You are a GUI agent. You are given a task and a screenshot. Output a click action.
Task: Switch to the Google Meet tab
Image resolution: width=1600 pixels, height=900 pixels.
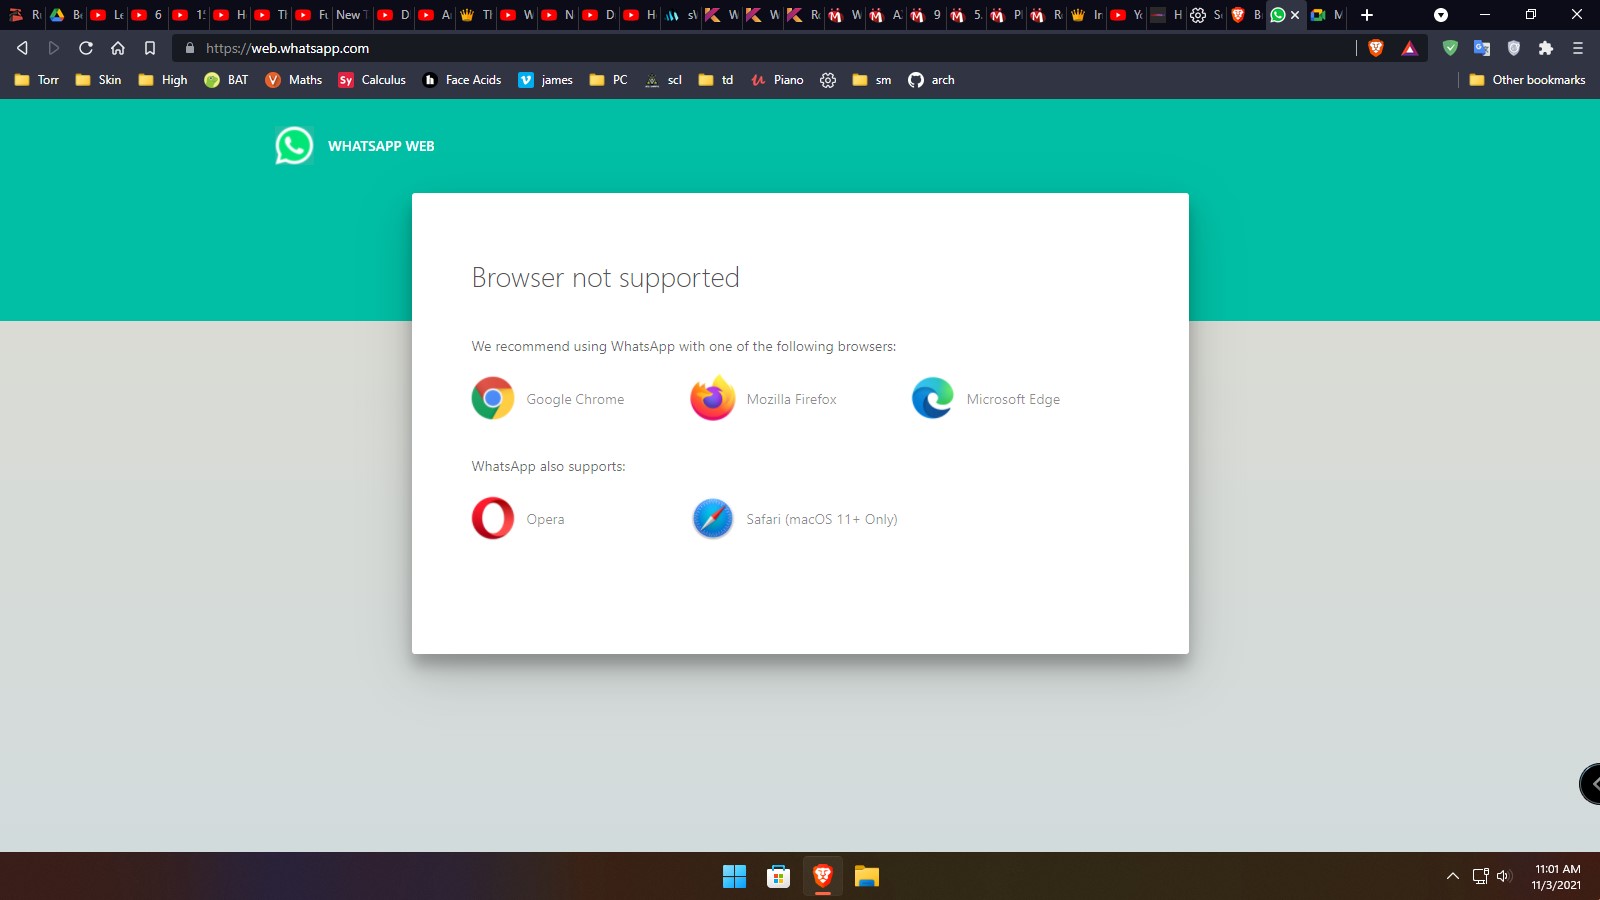[x=1327, y=15]
